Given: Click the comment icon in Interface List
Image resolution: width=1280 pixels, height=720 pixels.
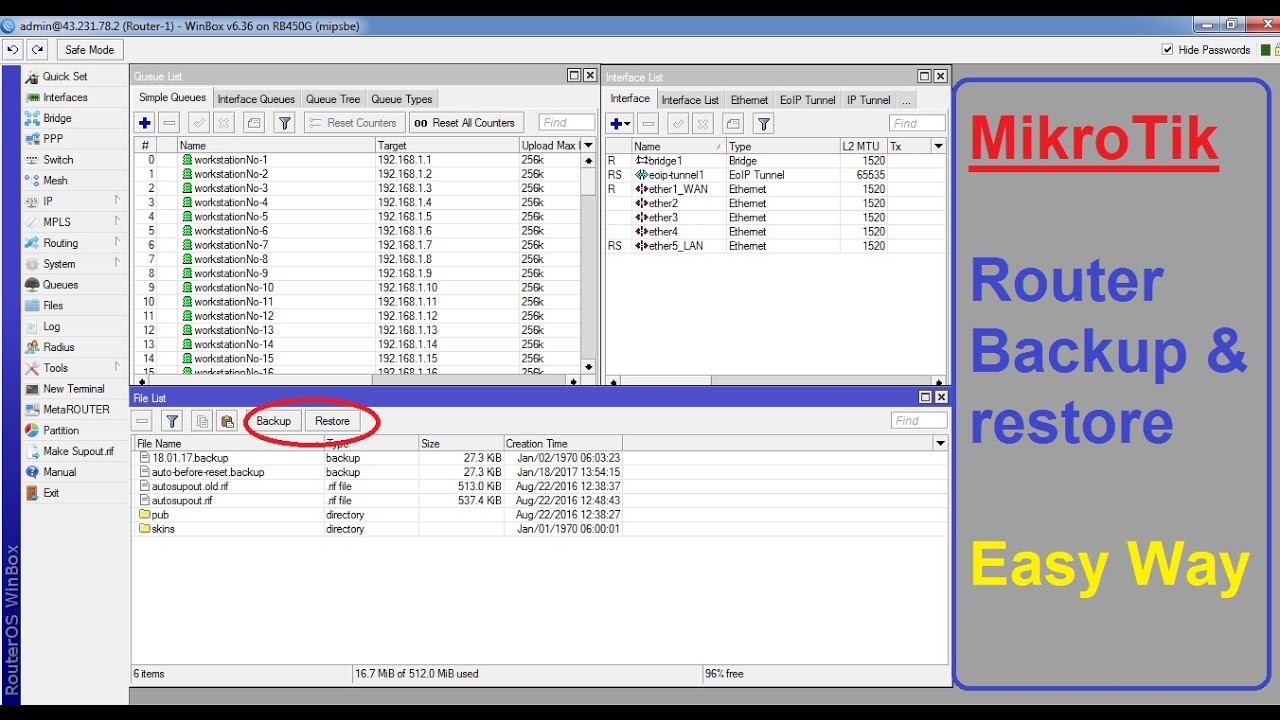Looking at the screenshot, I should point(733,124).
